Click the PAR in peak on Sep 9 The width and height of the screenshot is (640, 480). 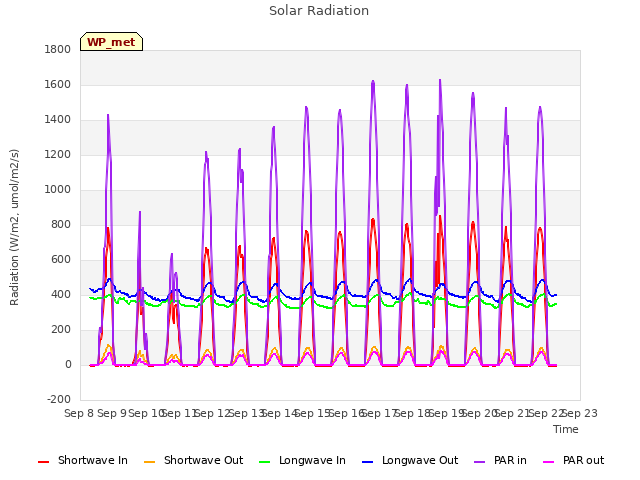tap(108, 116)
